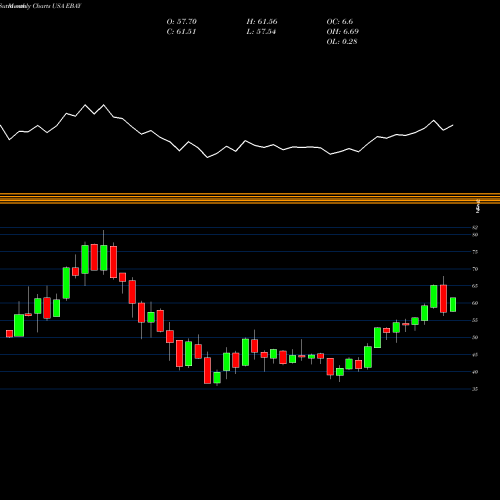The width and height of the screenshot is (500, 500).
Task: Click the last red candlestick near 65
Action: (443, 299)
